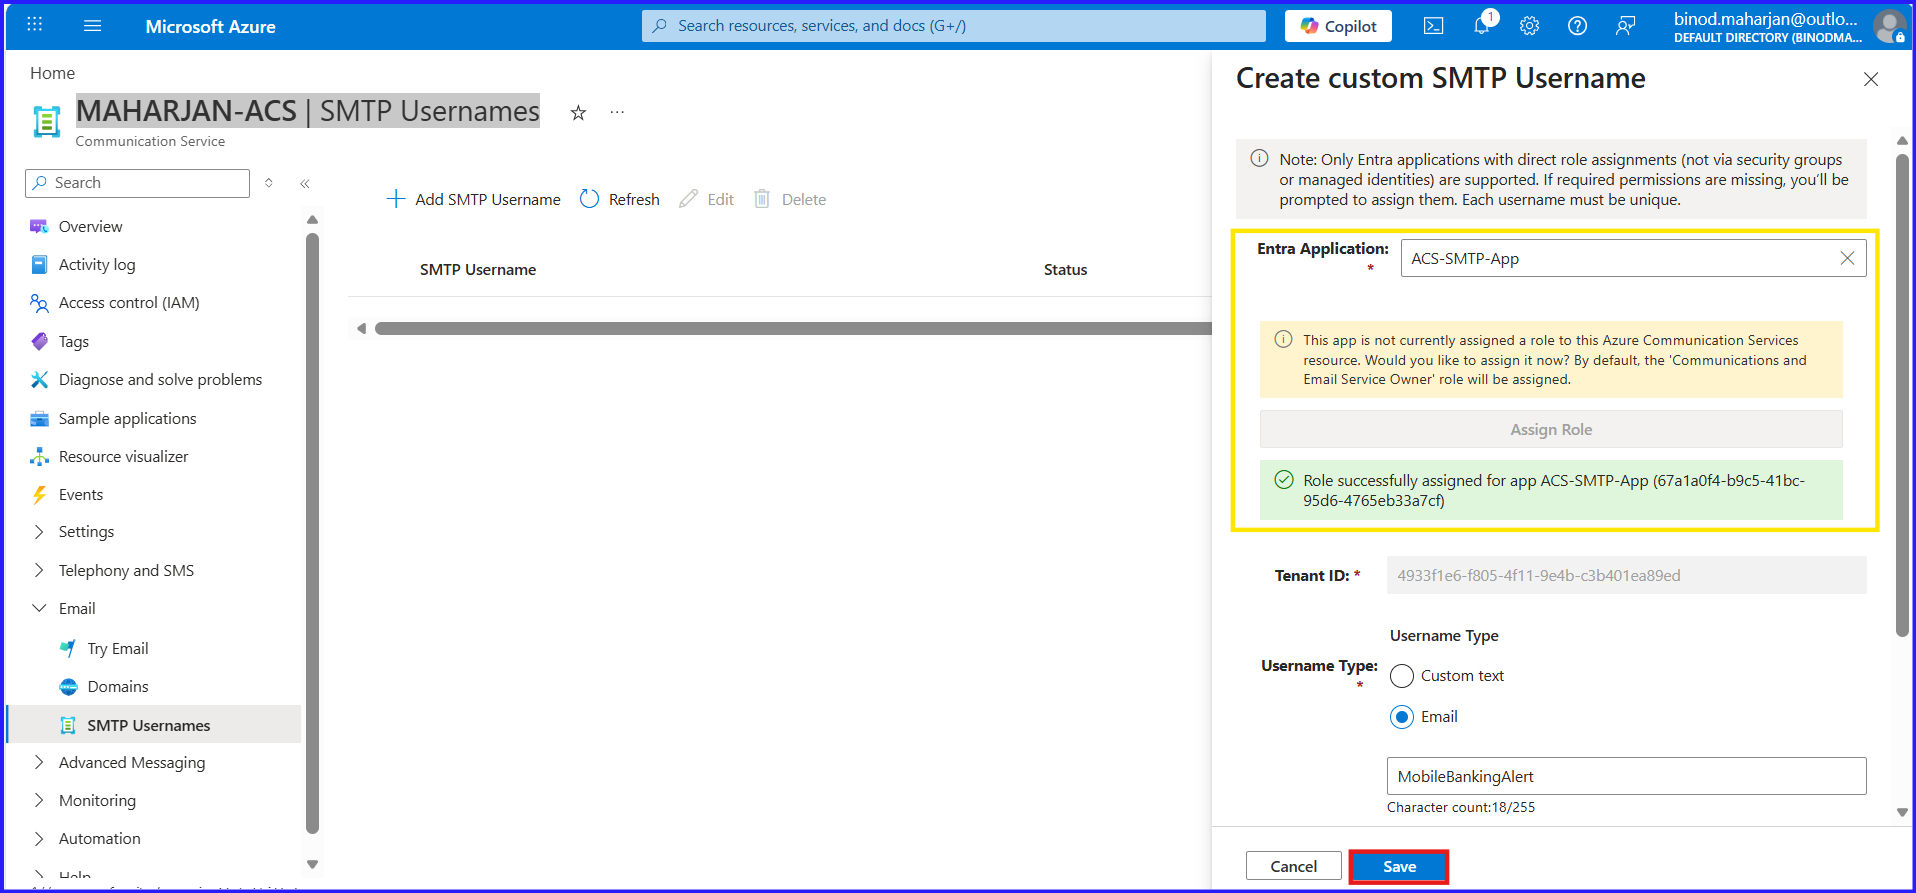The width and height of the screenshot is (1916, 893).
Task: Click the Delete toolbar command
Action: [790, 199]
